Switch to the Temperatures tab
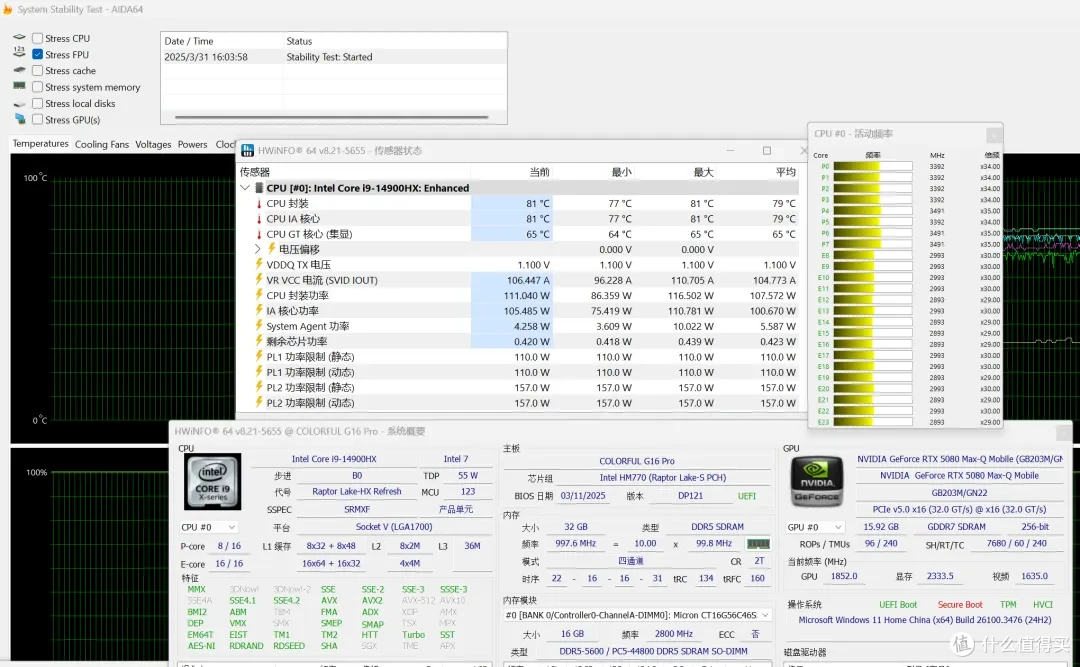The width and height of the screenshot is (1080, 667). click(41, 143)
